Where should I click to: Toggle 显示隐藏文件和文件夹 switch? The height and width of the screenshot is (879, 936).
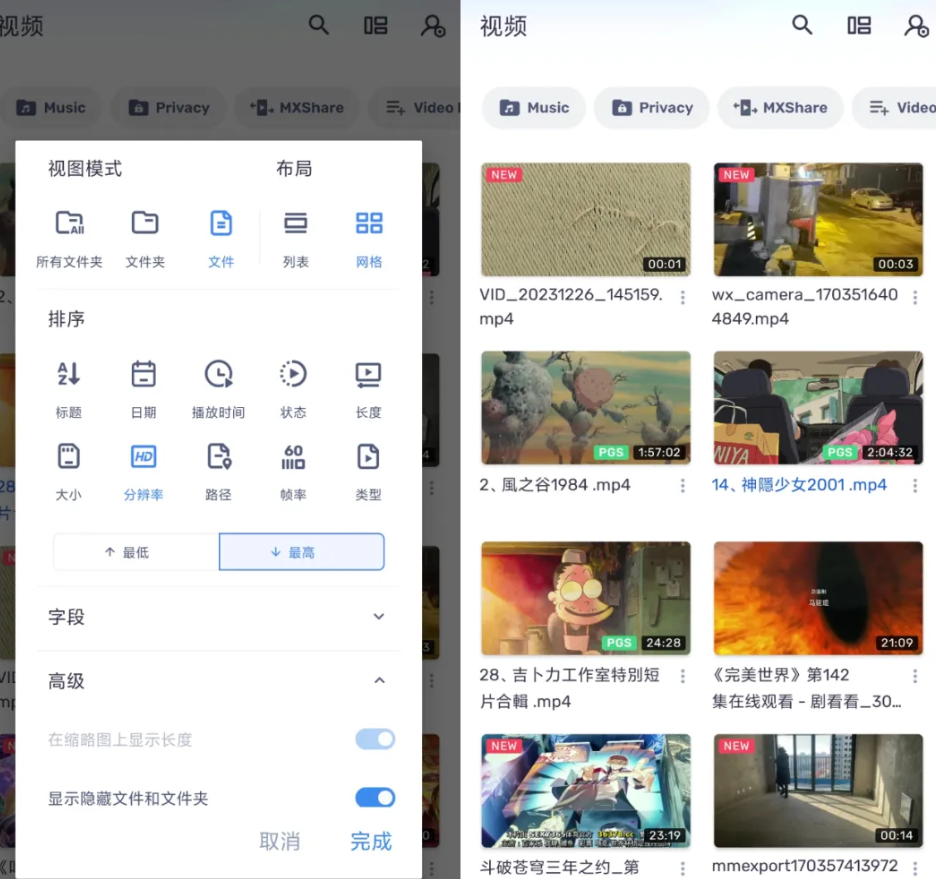click(x=375, y=798)
